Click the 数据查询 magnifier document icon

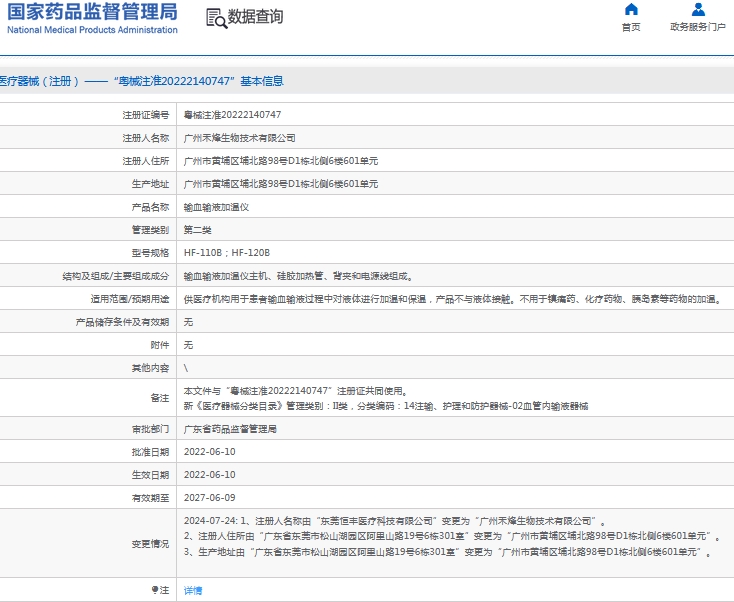[x=215, y=18]
